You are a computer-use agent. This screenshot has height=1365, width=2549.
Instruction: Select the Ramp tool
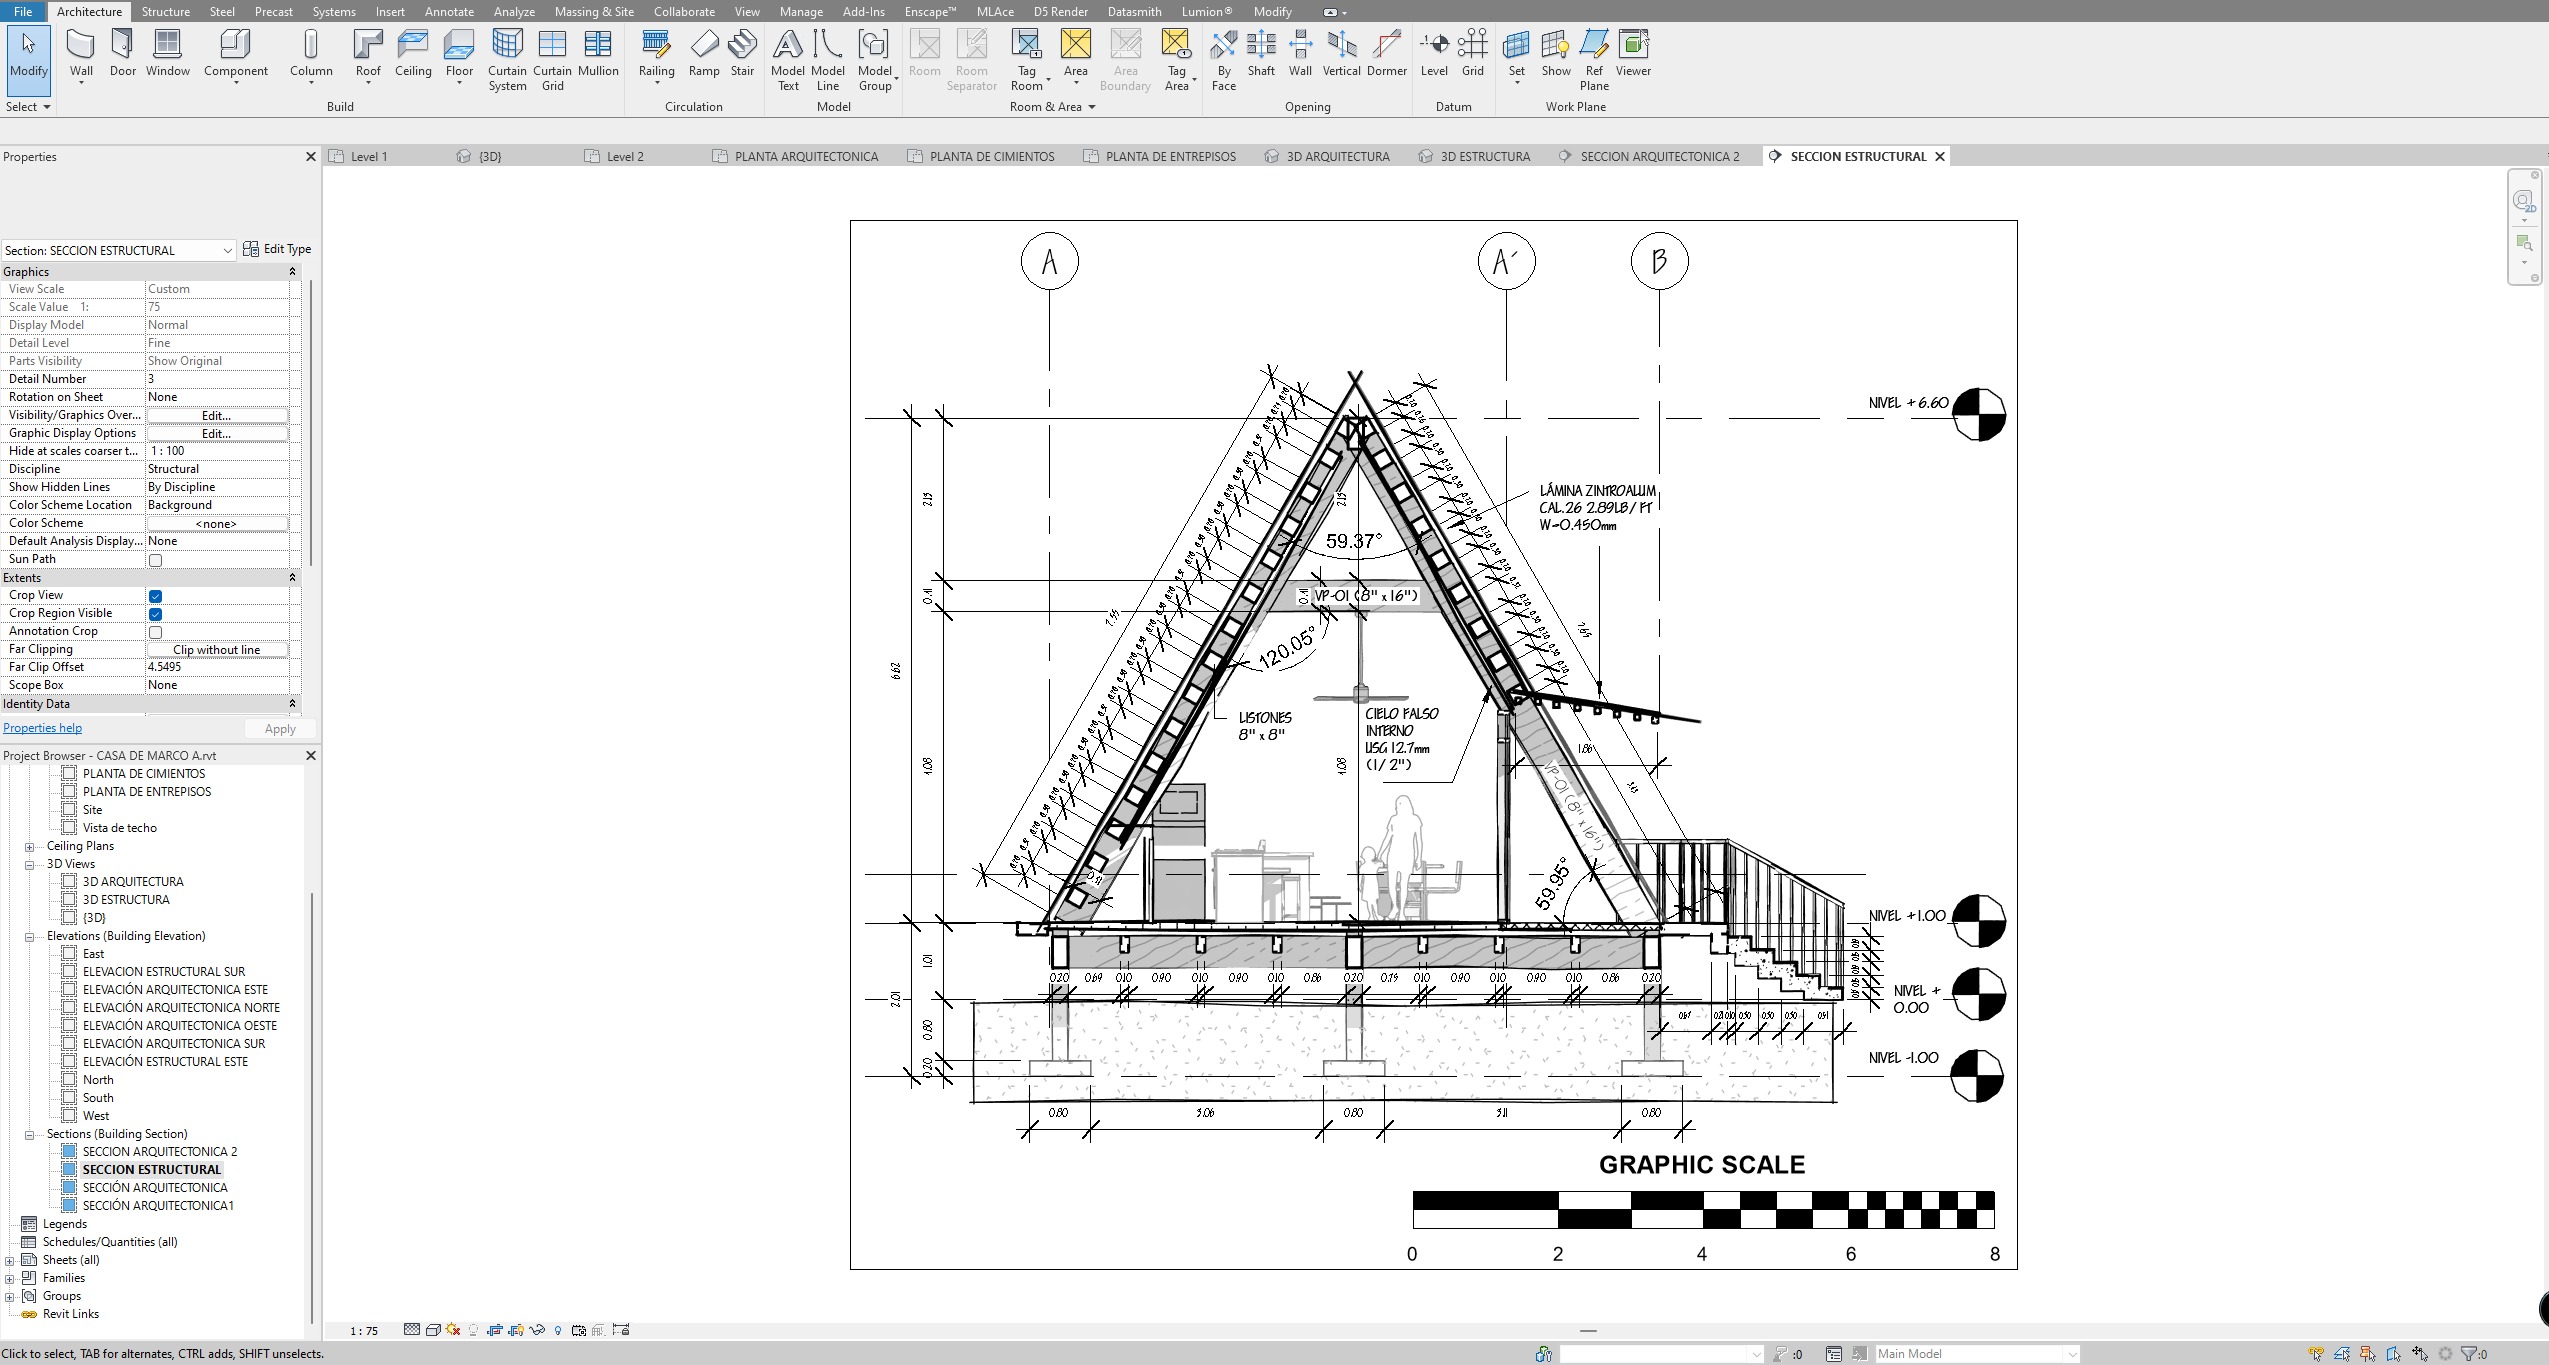pos(704,55)
